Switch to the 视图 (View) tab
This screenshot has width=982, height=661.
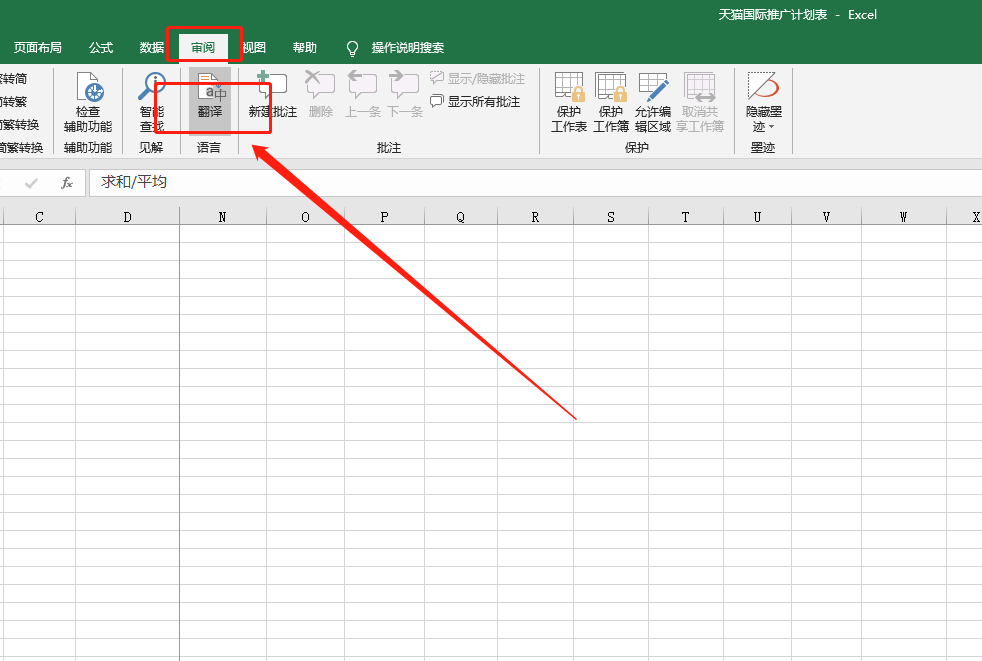(254, 48)
